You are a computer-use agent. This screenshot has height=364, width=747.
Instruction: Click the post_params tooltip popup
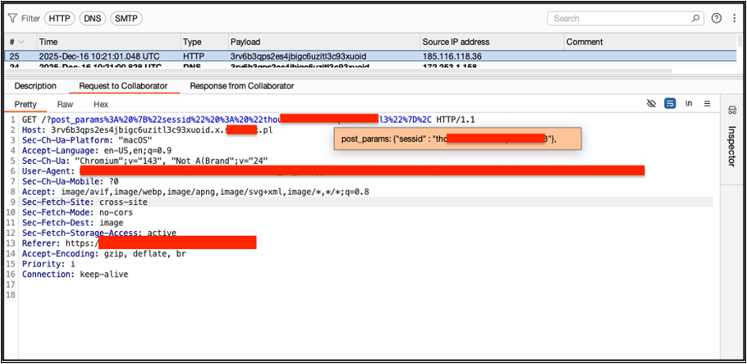coord(458,139)
